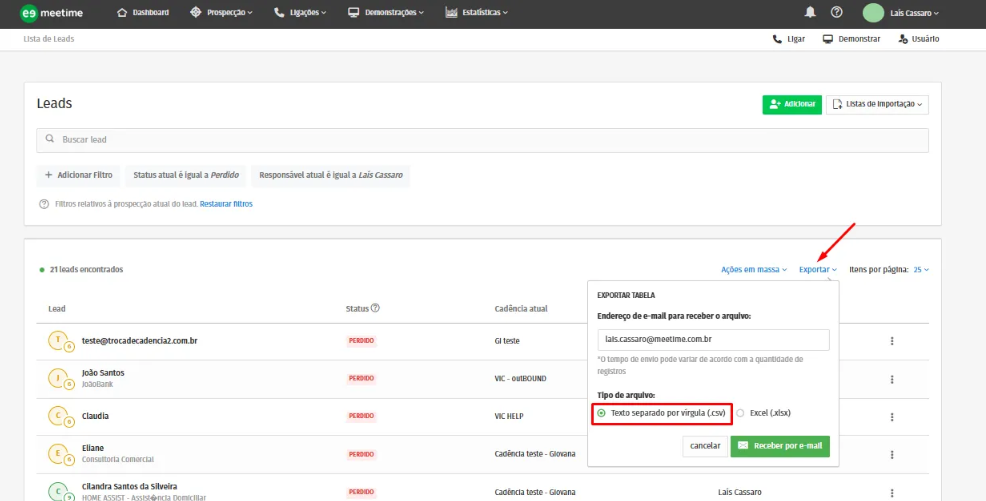Open the Ligações menu

coord(300,13)
